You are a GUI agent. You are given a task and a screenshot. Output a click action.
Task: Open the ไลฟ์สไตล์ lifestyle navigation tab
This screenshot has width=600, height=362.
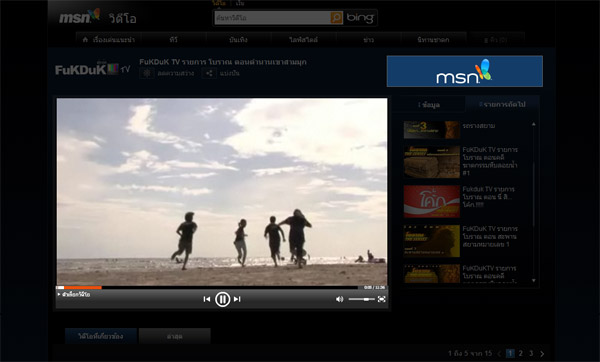point(303,39)
